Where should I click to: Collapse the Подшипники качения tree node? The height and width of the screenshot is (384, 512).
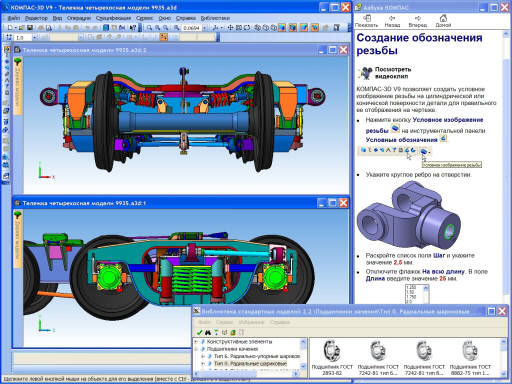pyautogui.click(x=196, y=349)
